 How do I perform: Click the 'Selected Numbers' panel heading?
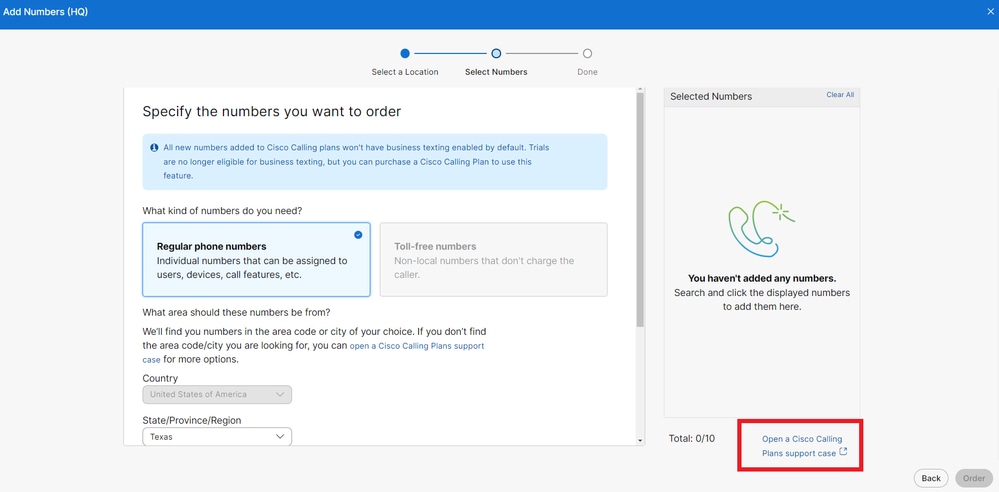click(711, 96)
